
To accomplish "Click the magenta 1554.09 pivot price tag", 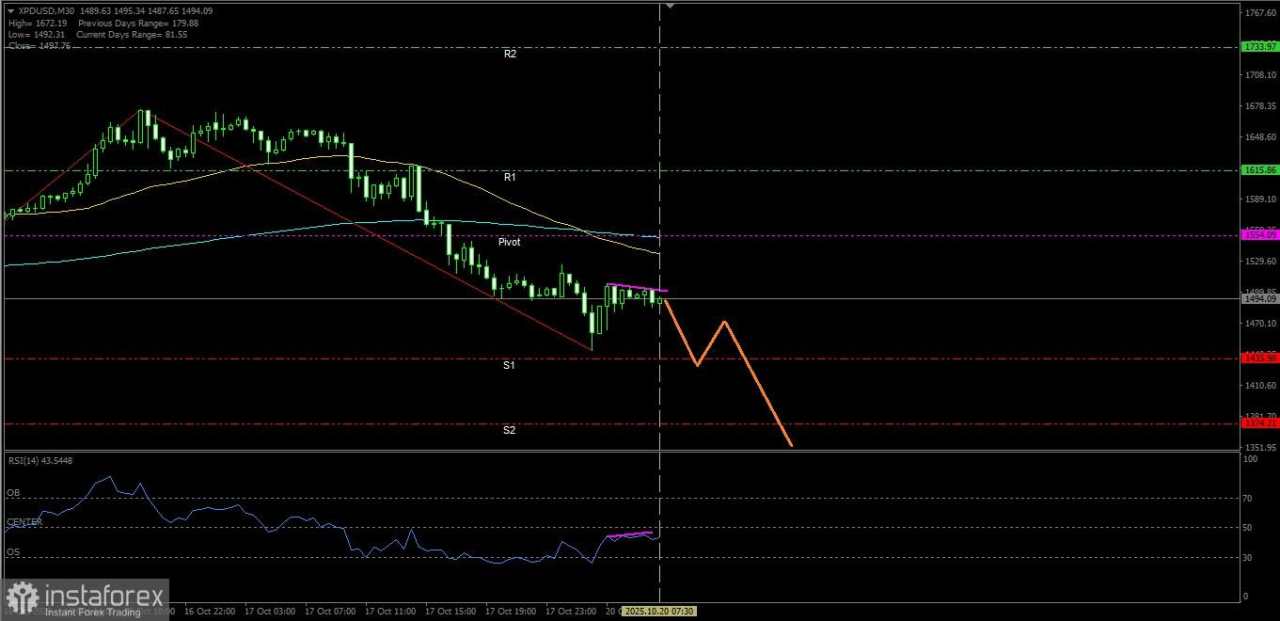I will [1258, 236].
